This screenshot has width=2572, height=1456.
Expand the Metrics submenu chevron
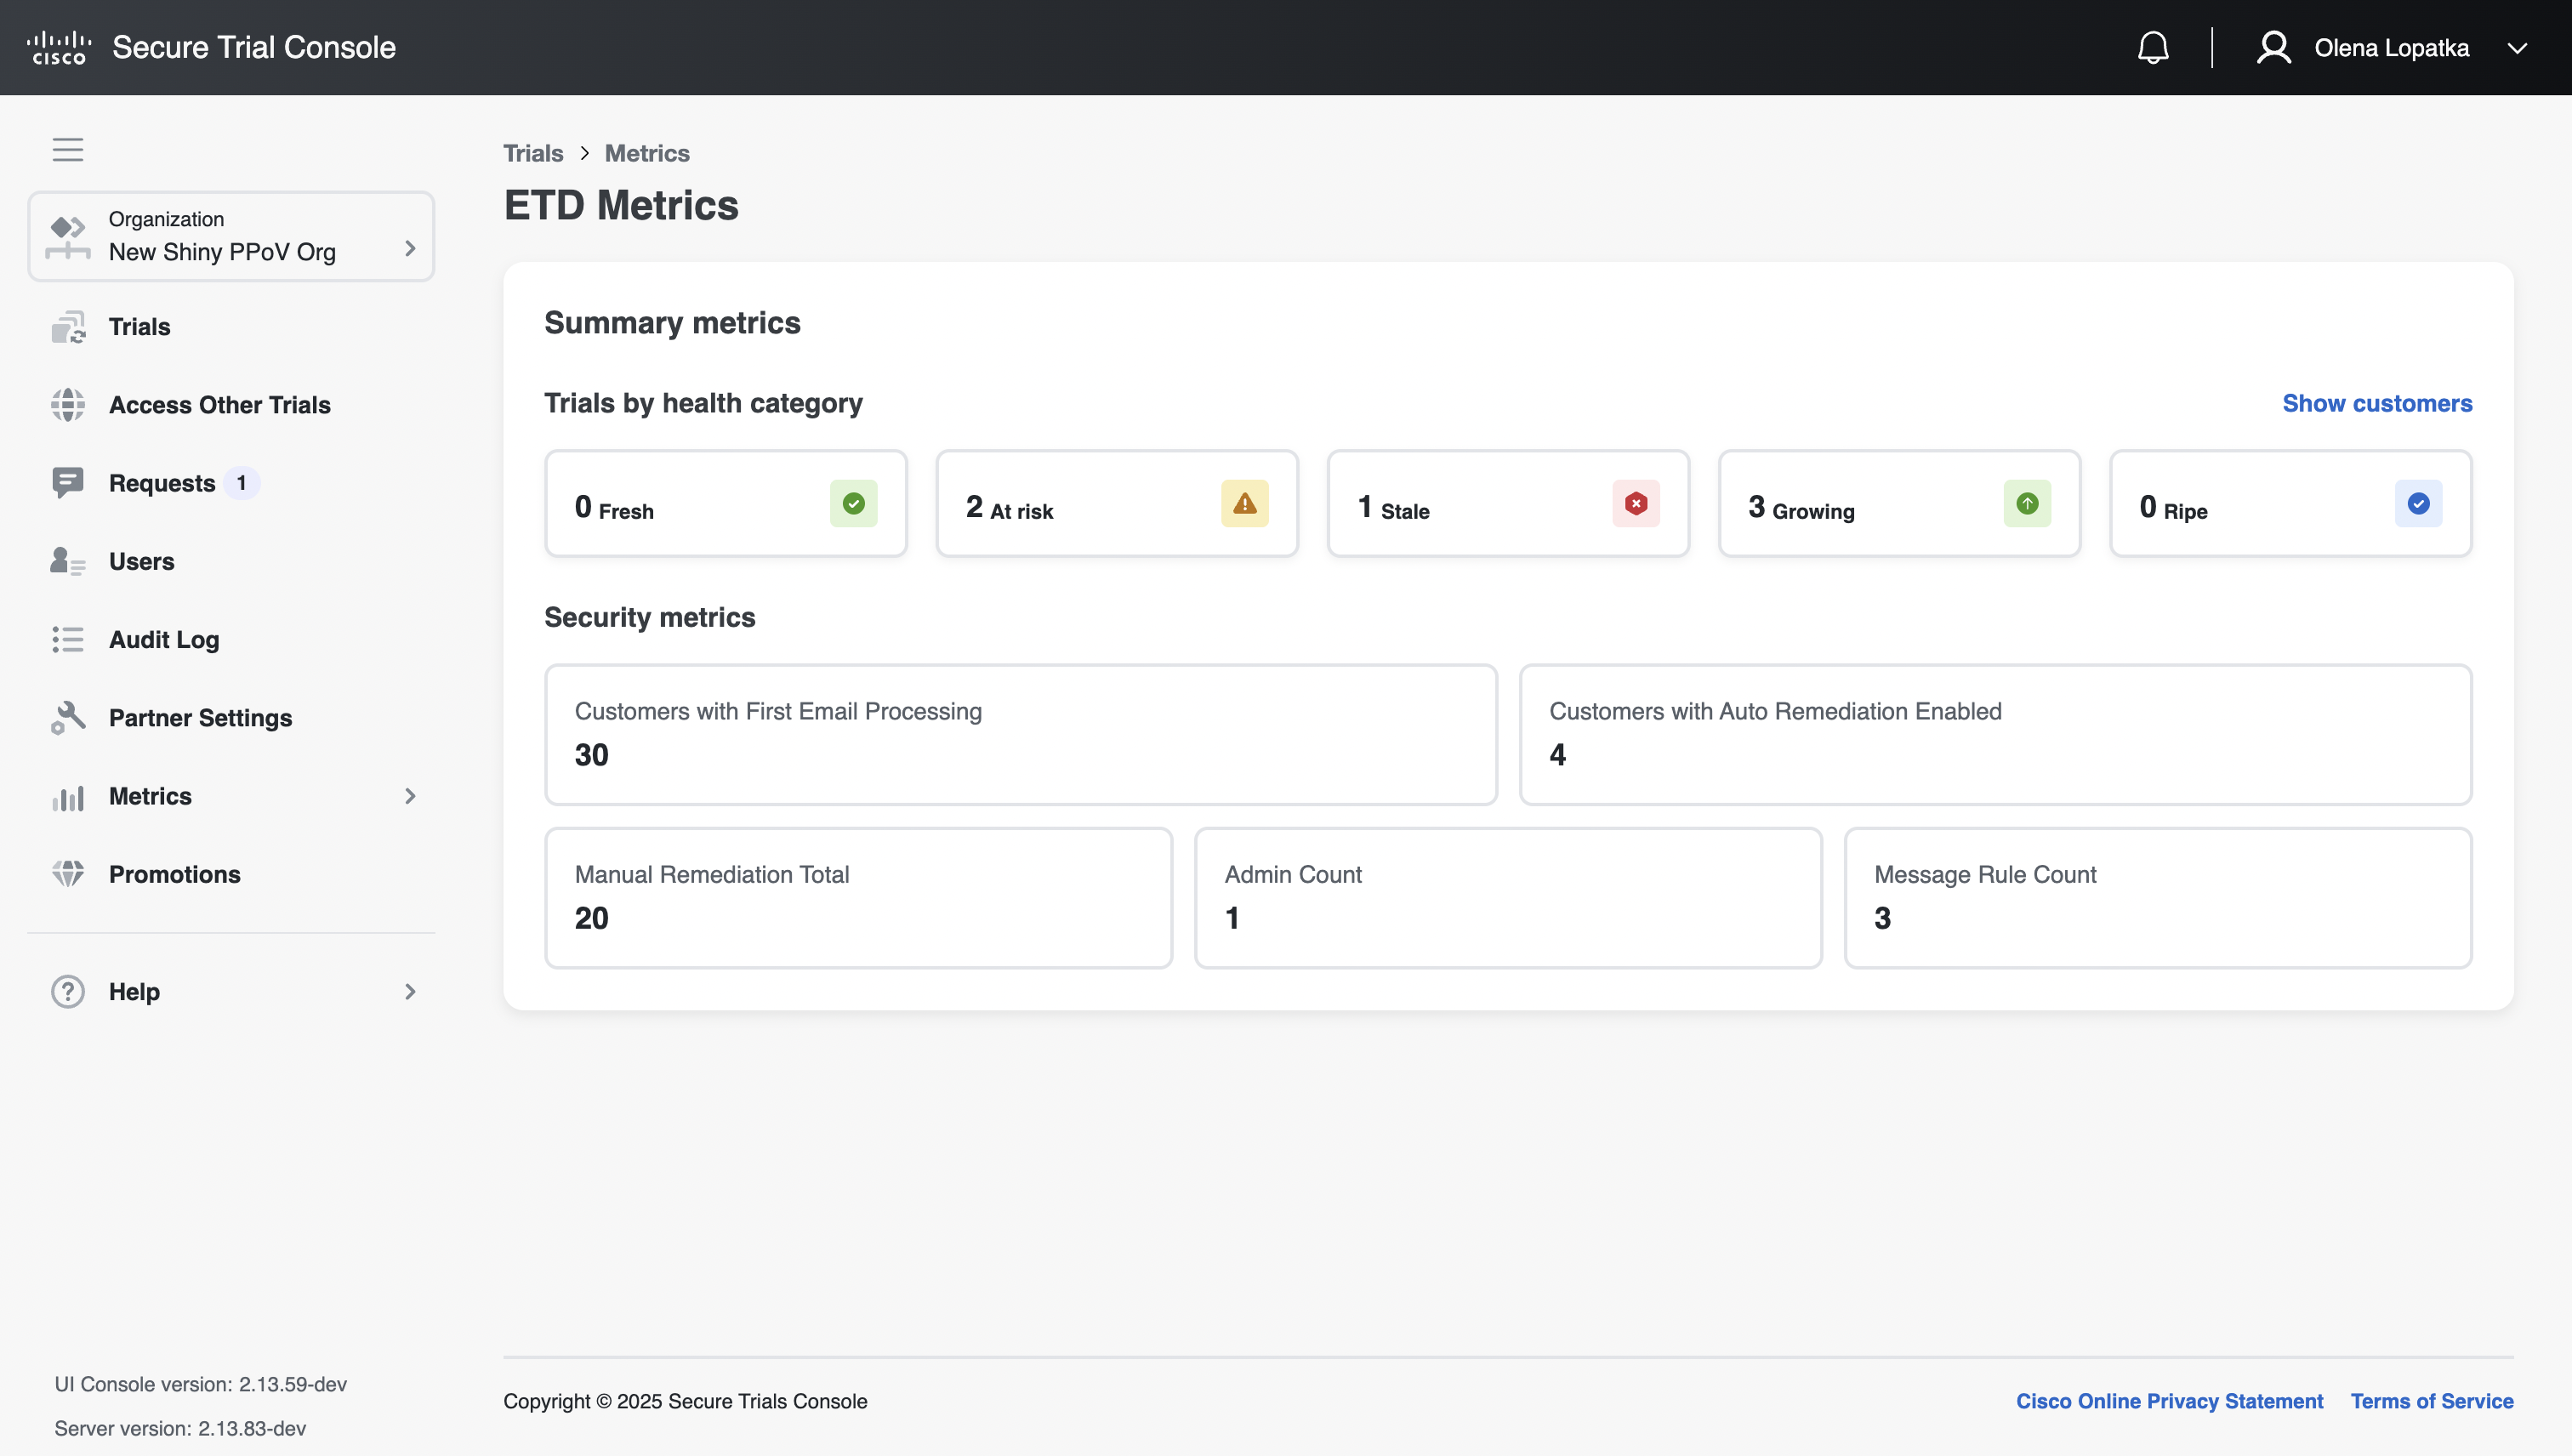pos(410,796)
